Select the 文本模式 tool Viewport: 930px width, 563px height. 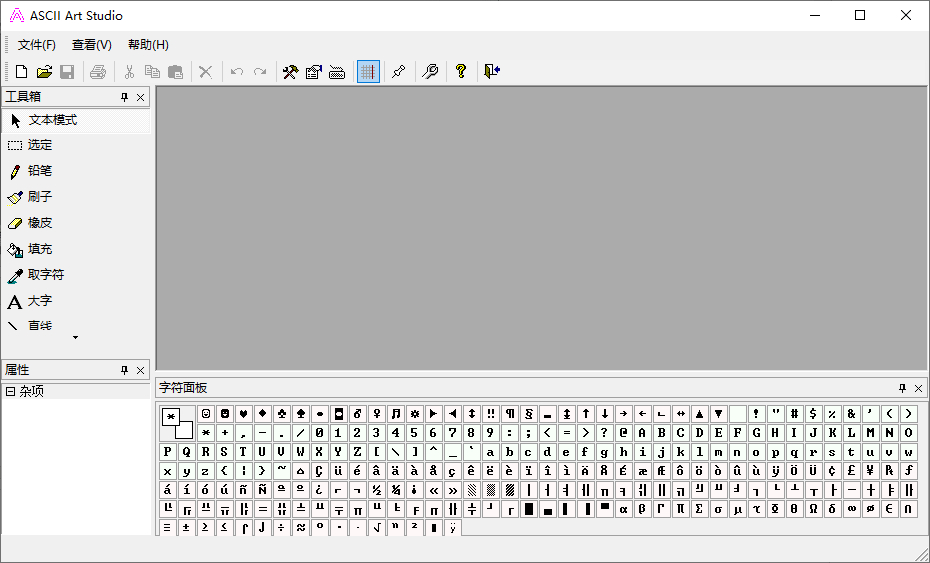tap(76, 120)
